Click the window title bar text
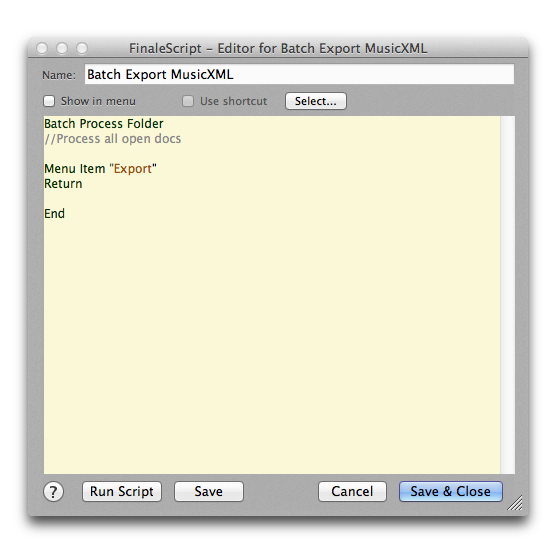 (278, 48)
